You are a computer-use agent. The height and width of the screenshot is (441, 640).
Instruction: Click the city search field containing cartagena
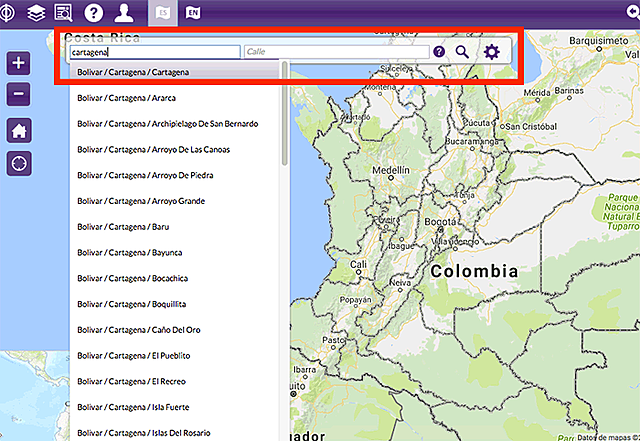[155, 52]
